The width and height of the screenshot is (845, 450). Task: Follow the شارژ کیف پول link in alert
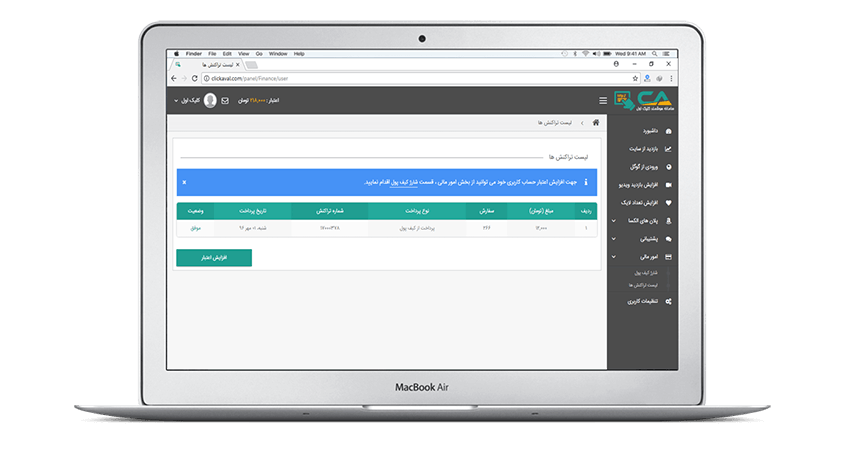pos(404,182)
